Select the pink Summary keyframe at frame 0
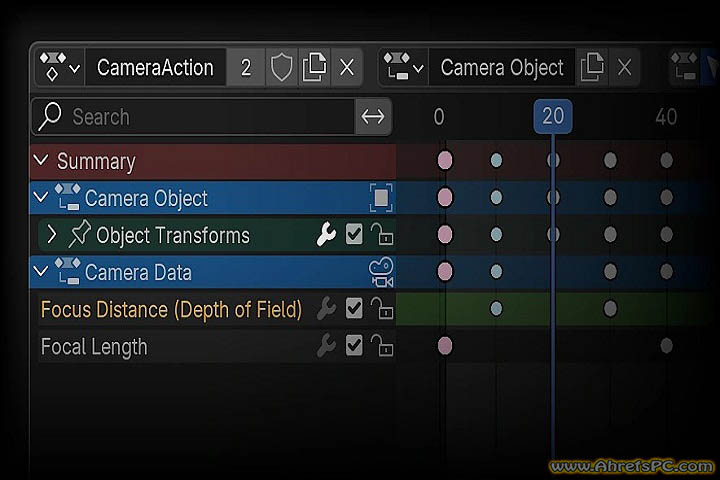The image size is (720, 480). [x=444, y=160]
